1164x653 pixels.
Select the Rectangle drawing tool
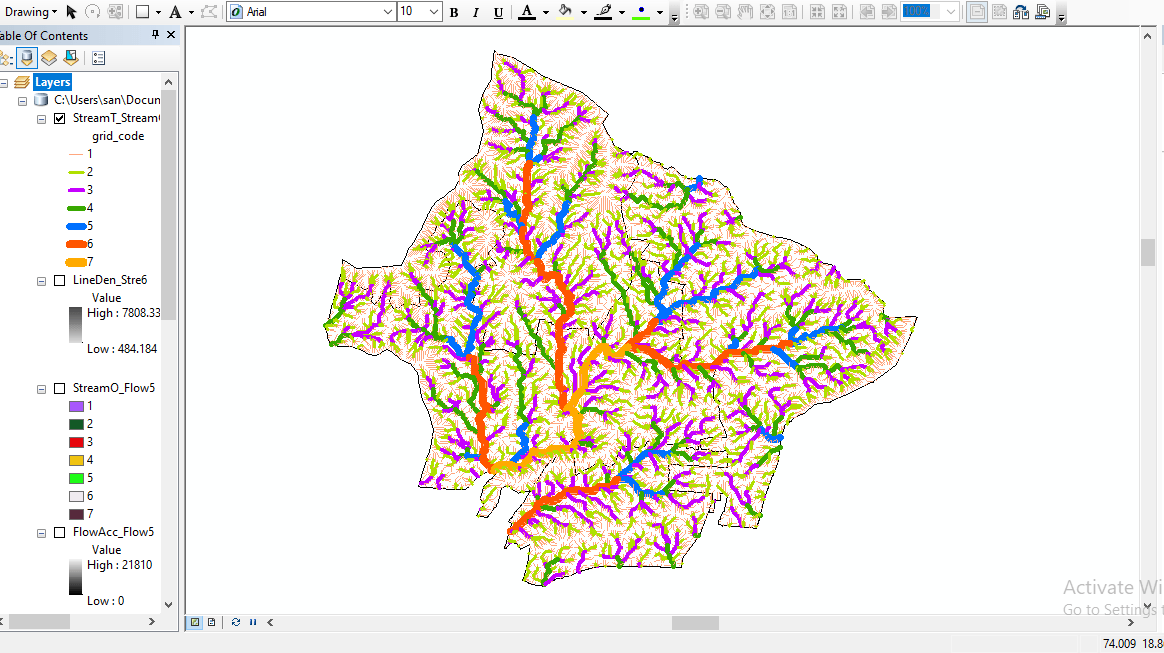[143, 12]
